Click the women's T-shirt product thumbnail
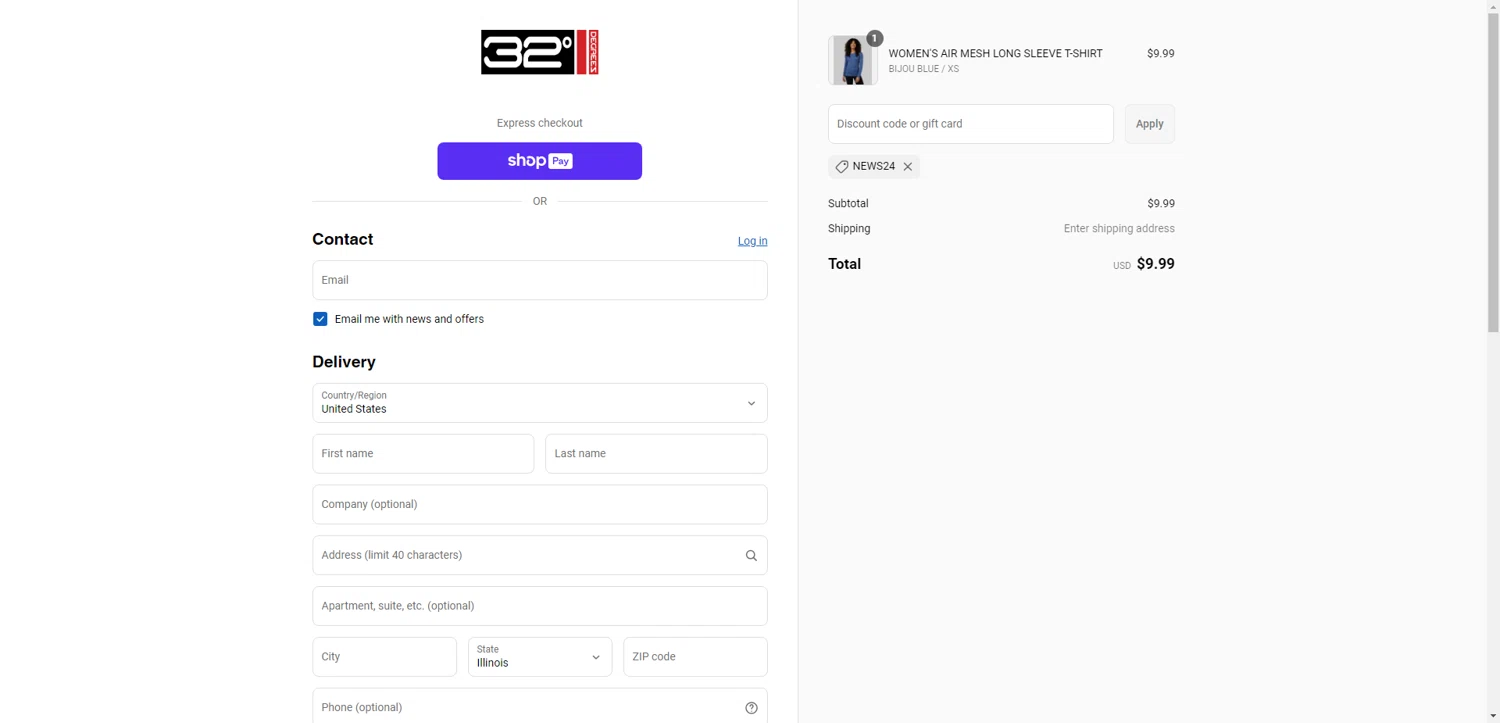The height and width of the screenshot is (723, 1500). pos(852,60)
